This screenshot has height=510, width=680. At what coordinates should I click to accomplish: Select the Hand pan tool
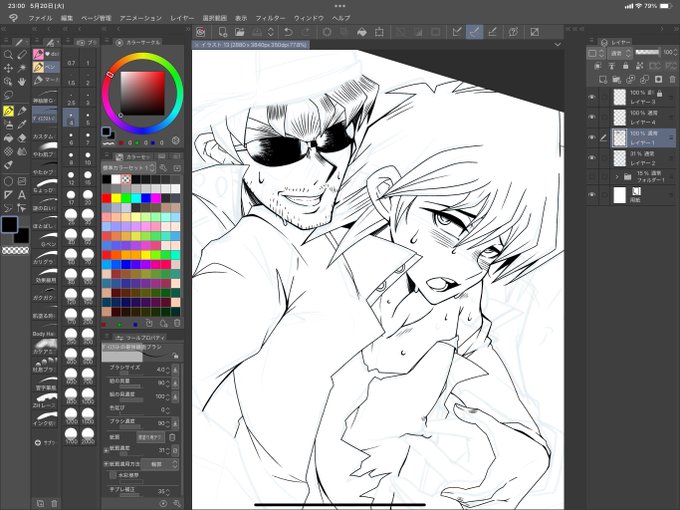click(22, 82)
